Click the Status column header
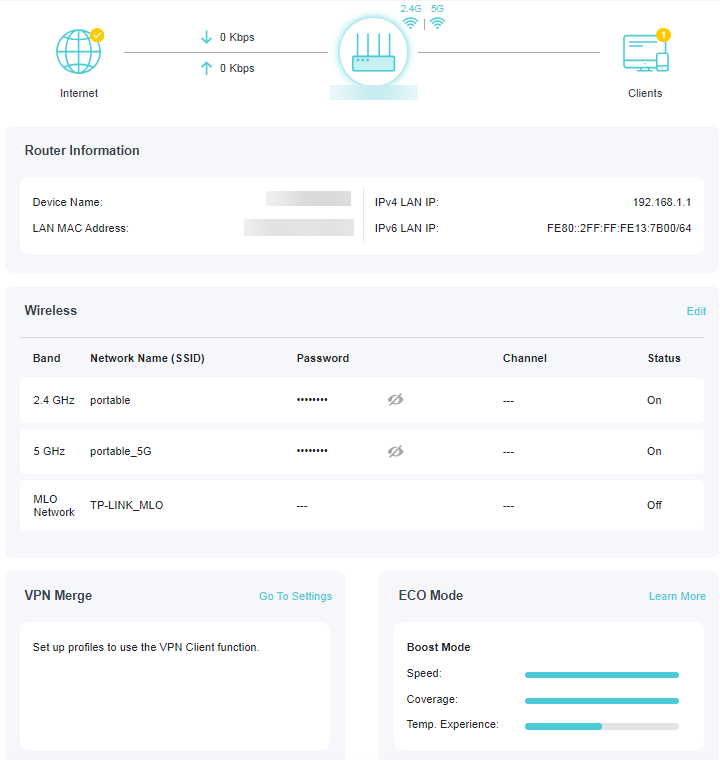The height and width of the screenshot is (760, 720). tap(664, 358)
